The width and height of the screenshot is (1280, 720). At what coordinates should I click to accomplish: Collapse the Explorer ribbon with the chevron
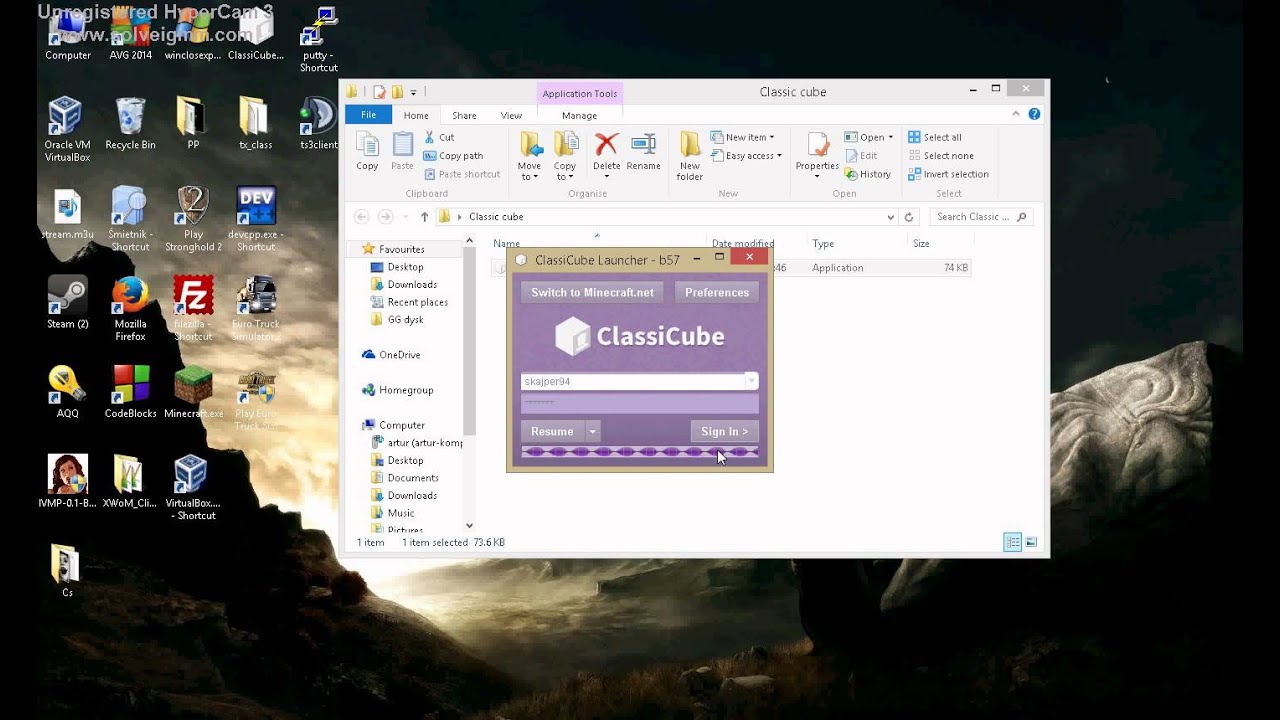(1018, 115)
